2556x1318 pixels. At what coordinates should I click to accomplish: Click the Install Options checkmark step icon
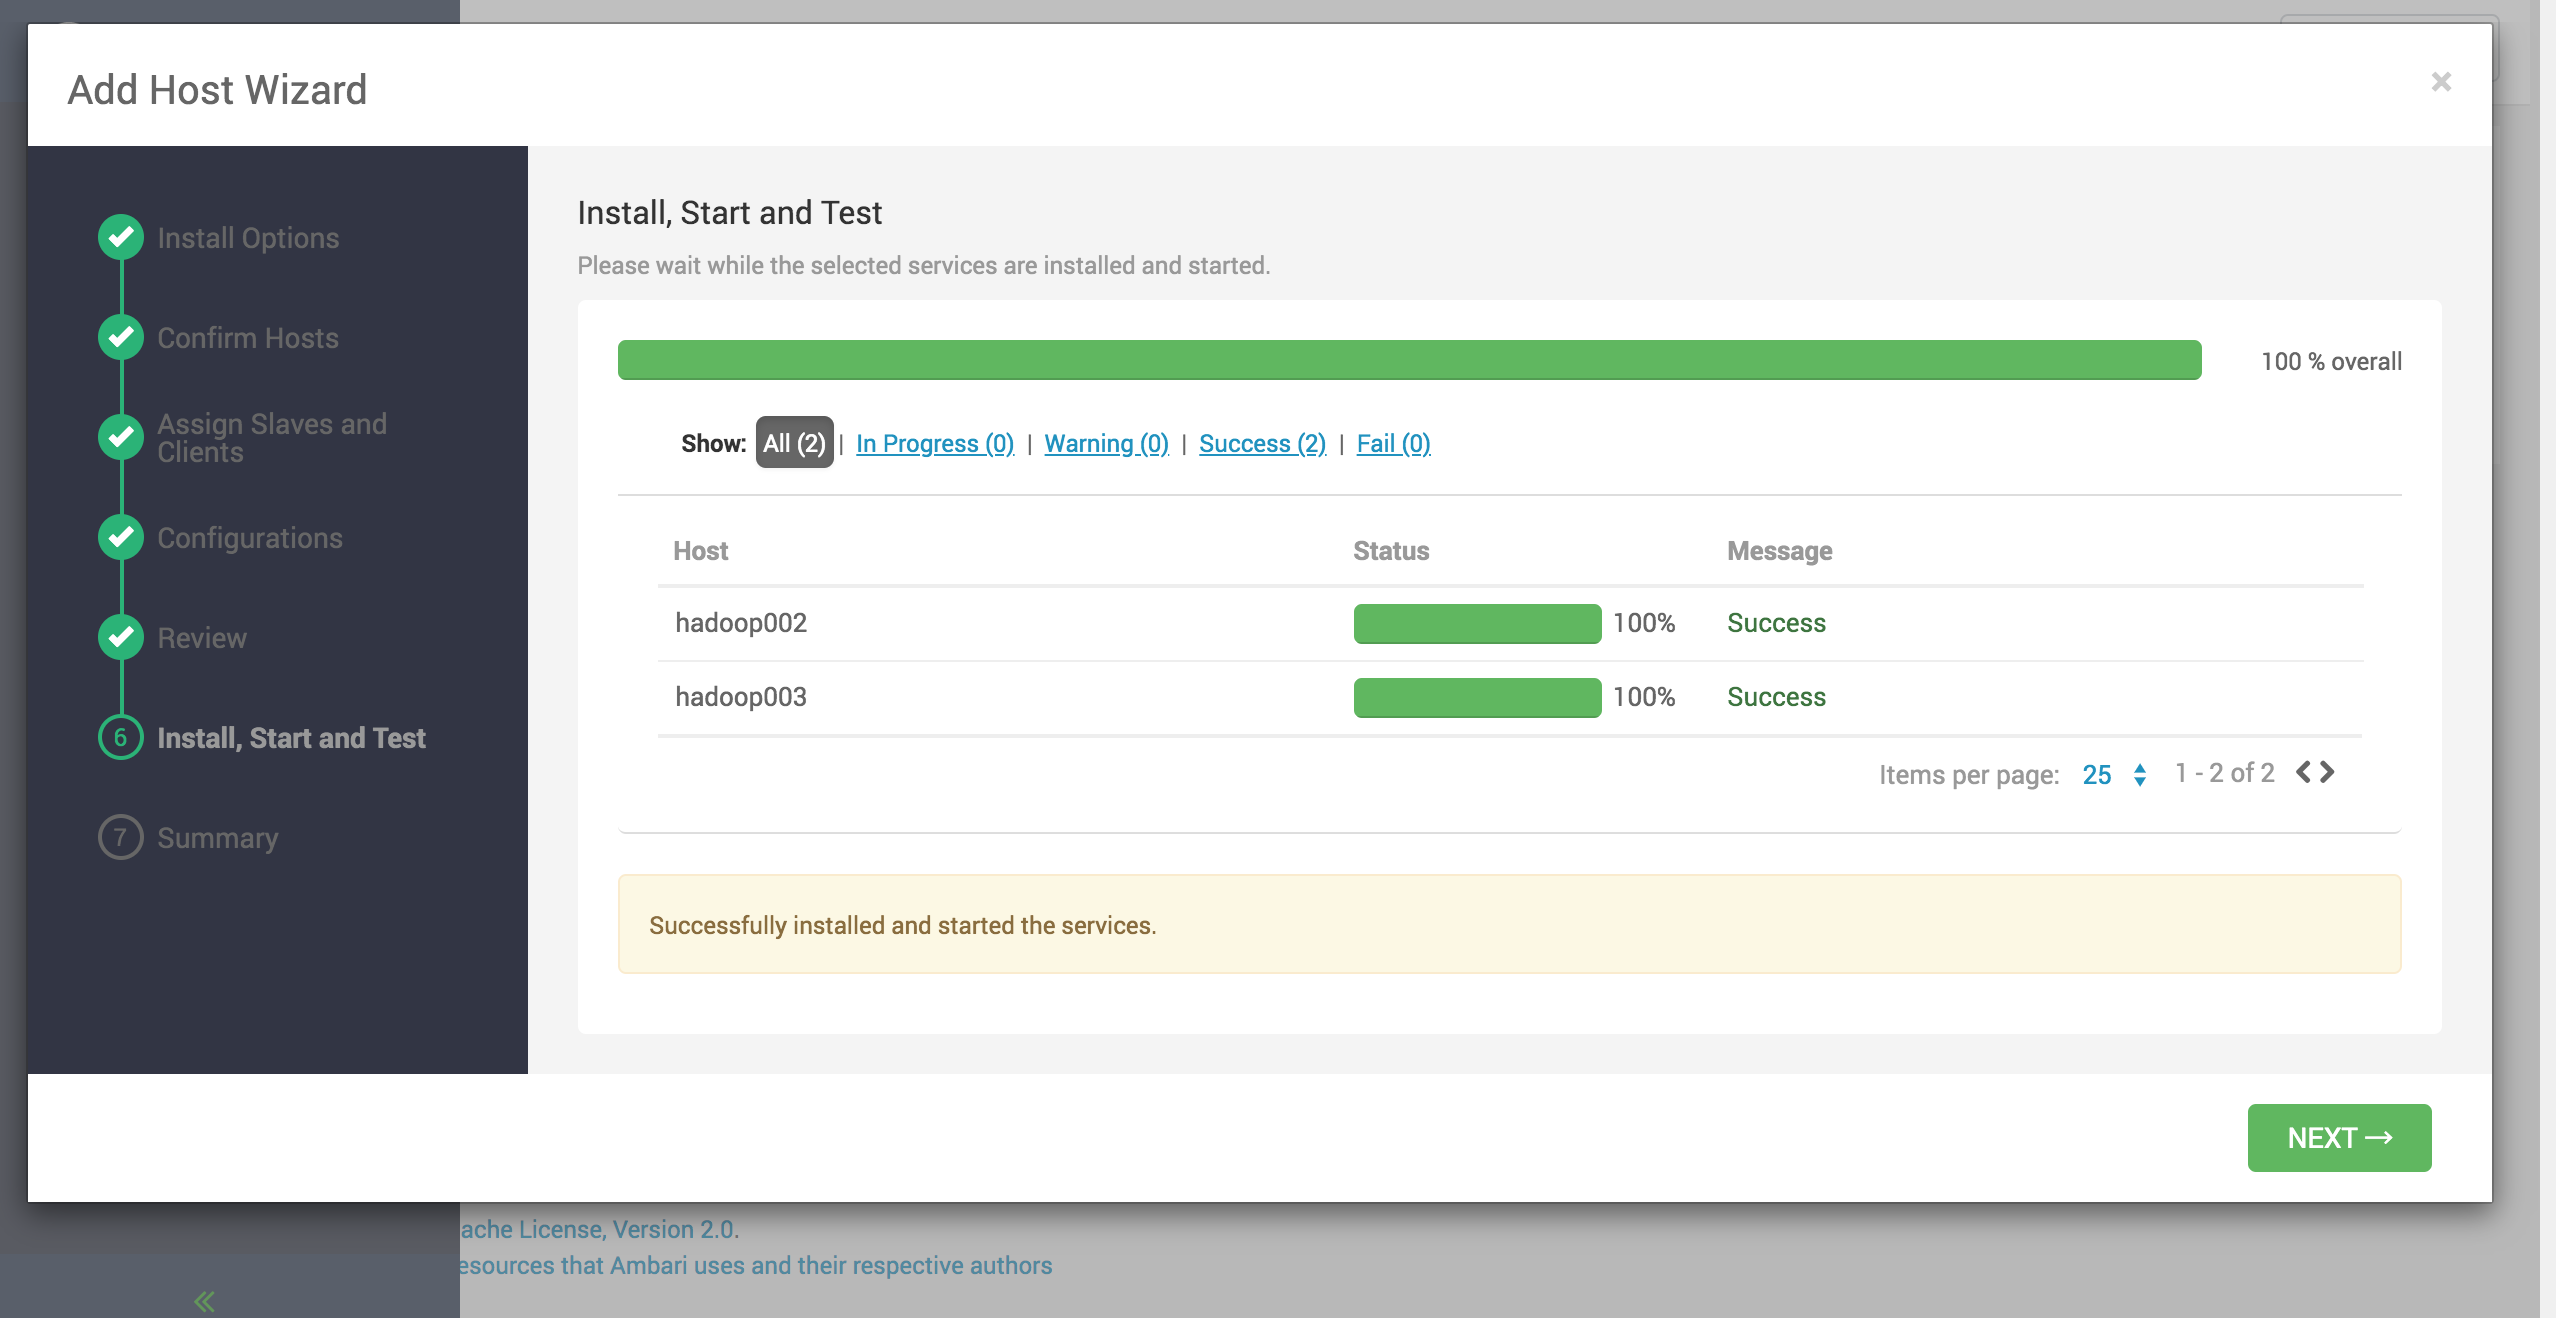click(x=121, y=237)
